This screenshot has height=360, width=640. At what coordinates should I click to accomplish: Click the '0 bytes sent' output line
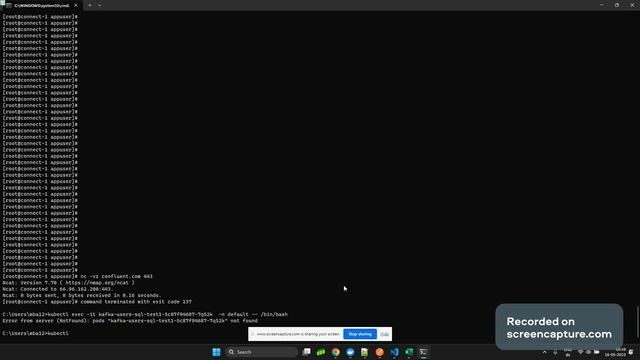[x=82, y=295]
